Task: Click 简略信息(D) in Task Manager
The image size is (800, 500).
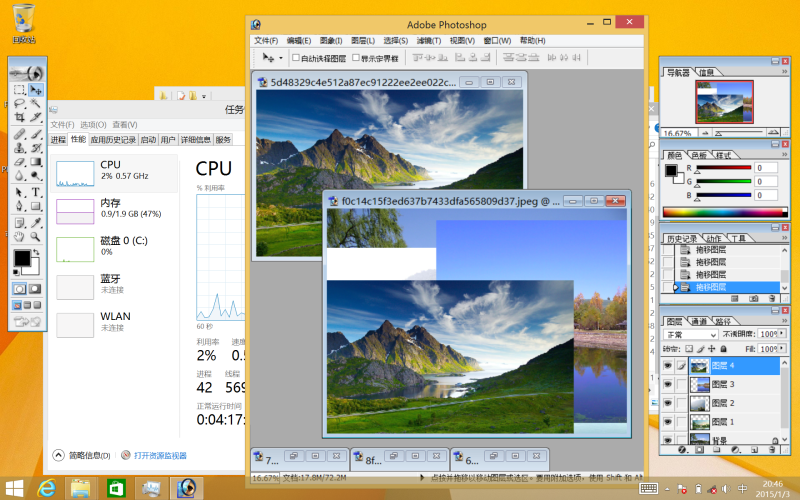Action: [84, 455]
